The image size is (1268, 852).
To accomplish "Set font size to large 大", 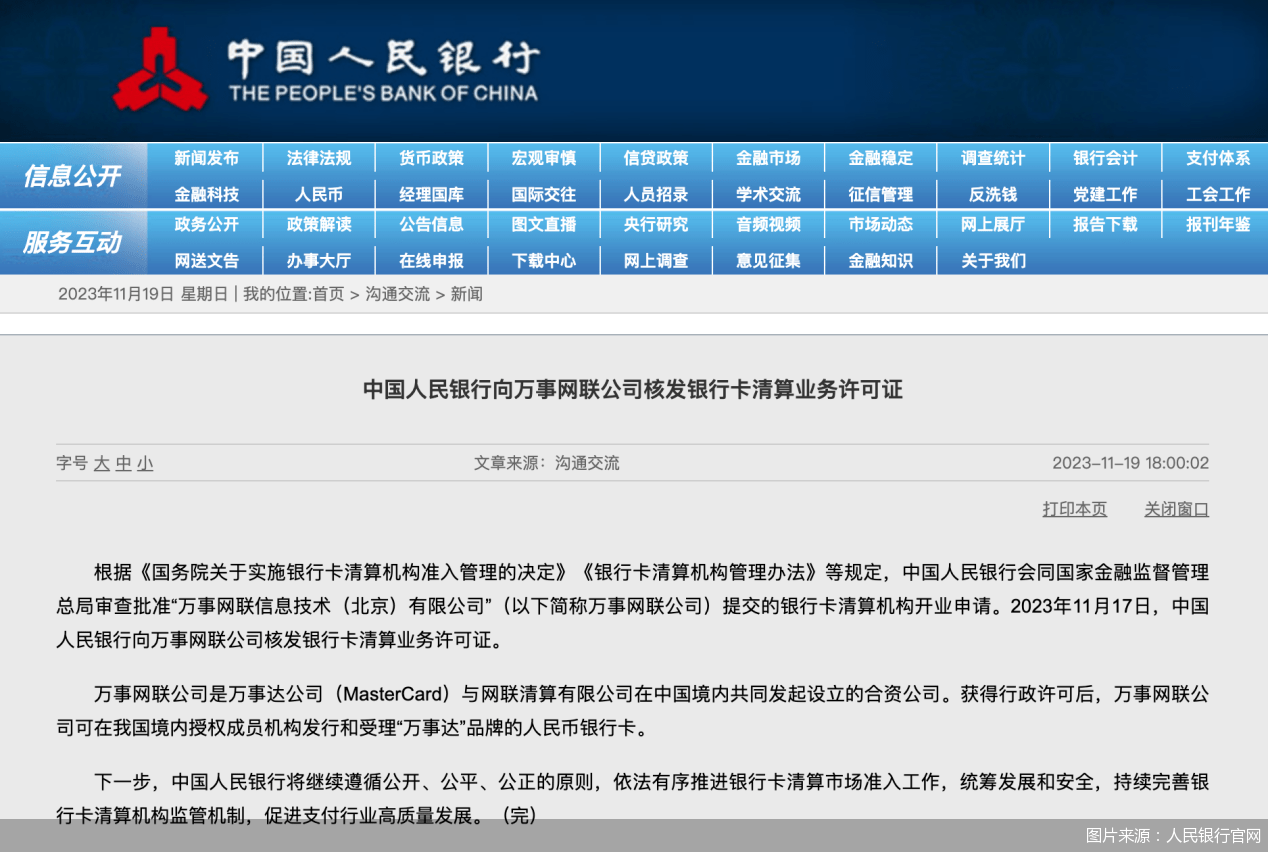I will coord(101,464).
